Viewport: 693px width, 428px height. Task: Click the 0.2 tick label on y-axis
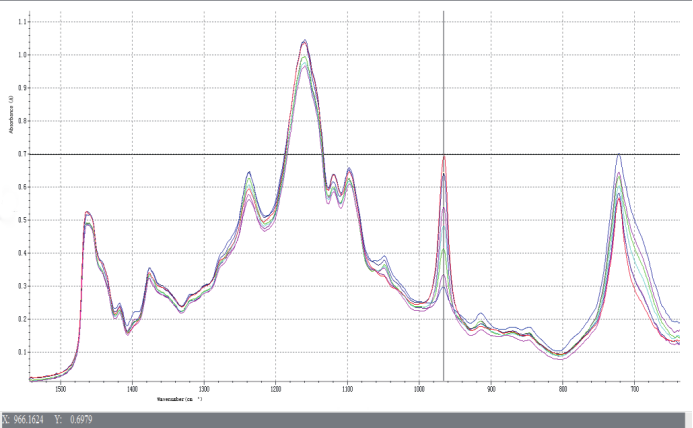click(x=22, y=319)
